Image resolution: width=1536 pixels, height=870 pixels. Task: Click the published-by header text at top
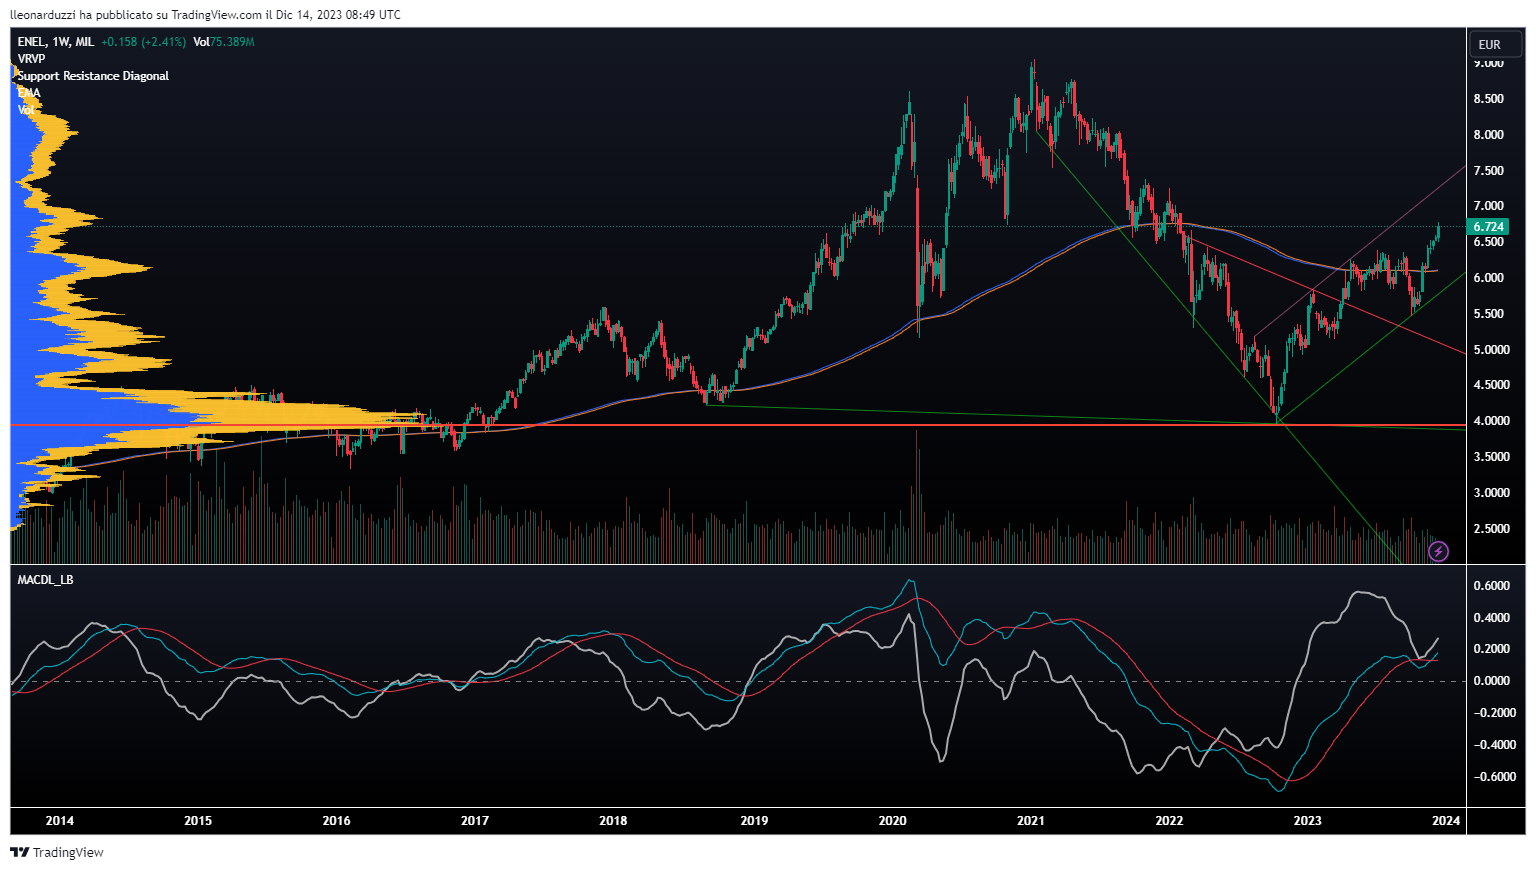tap(205, 15)
